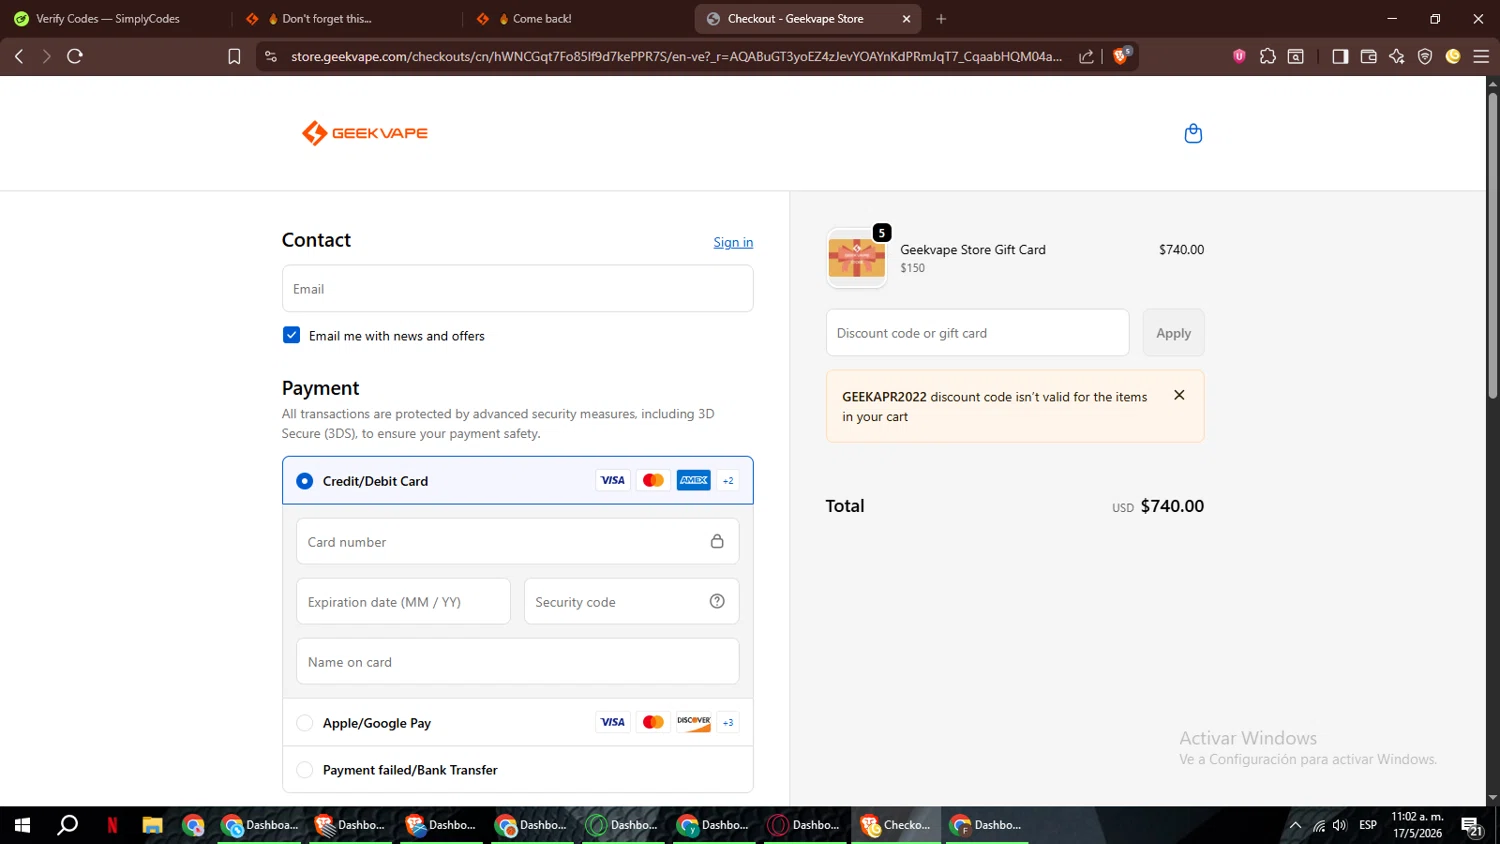Image resolution: width=1500 pixels, height=844 pixels.
Task: Open Windows search from the taskbar
Action: 68,825
